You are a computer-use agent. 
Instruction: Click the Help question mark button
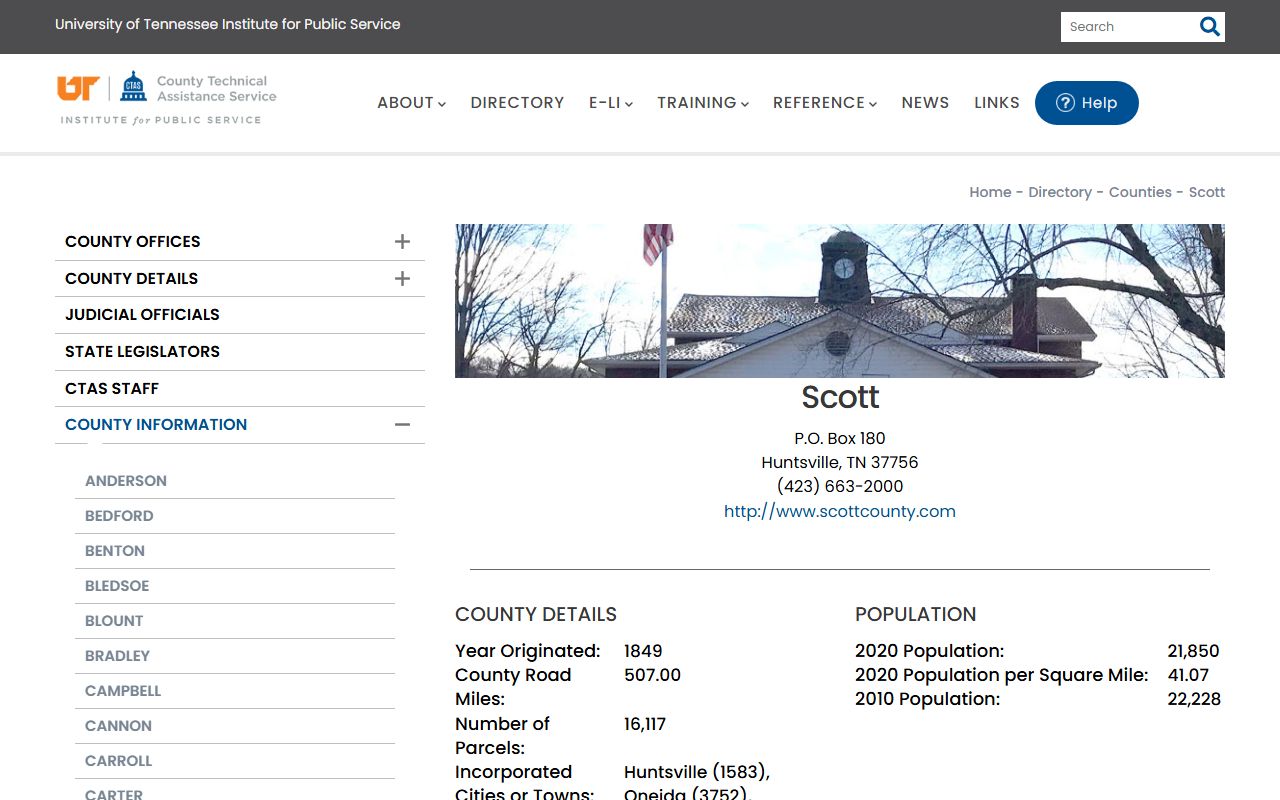pos(1086,103)
